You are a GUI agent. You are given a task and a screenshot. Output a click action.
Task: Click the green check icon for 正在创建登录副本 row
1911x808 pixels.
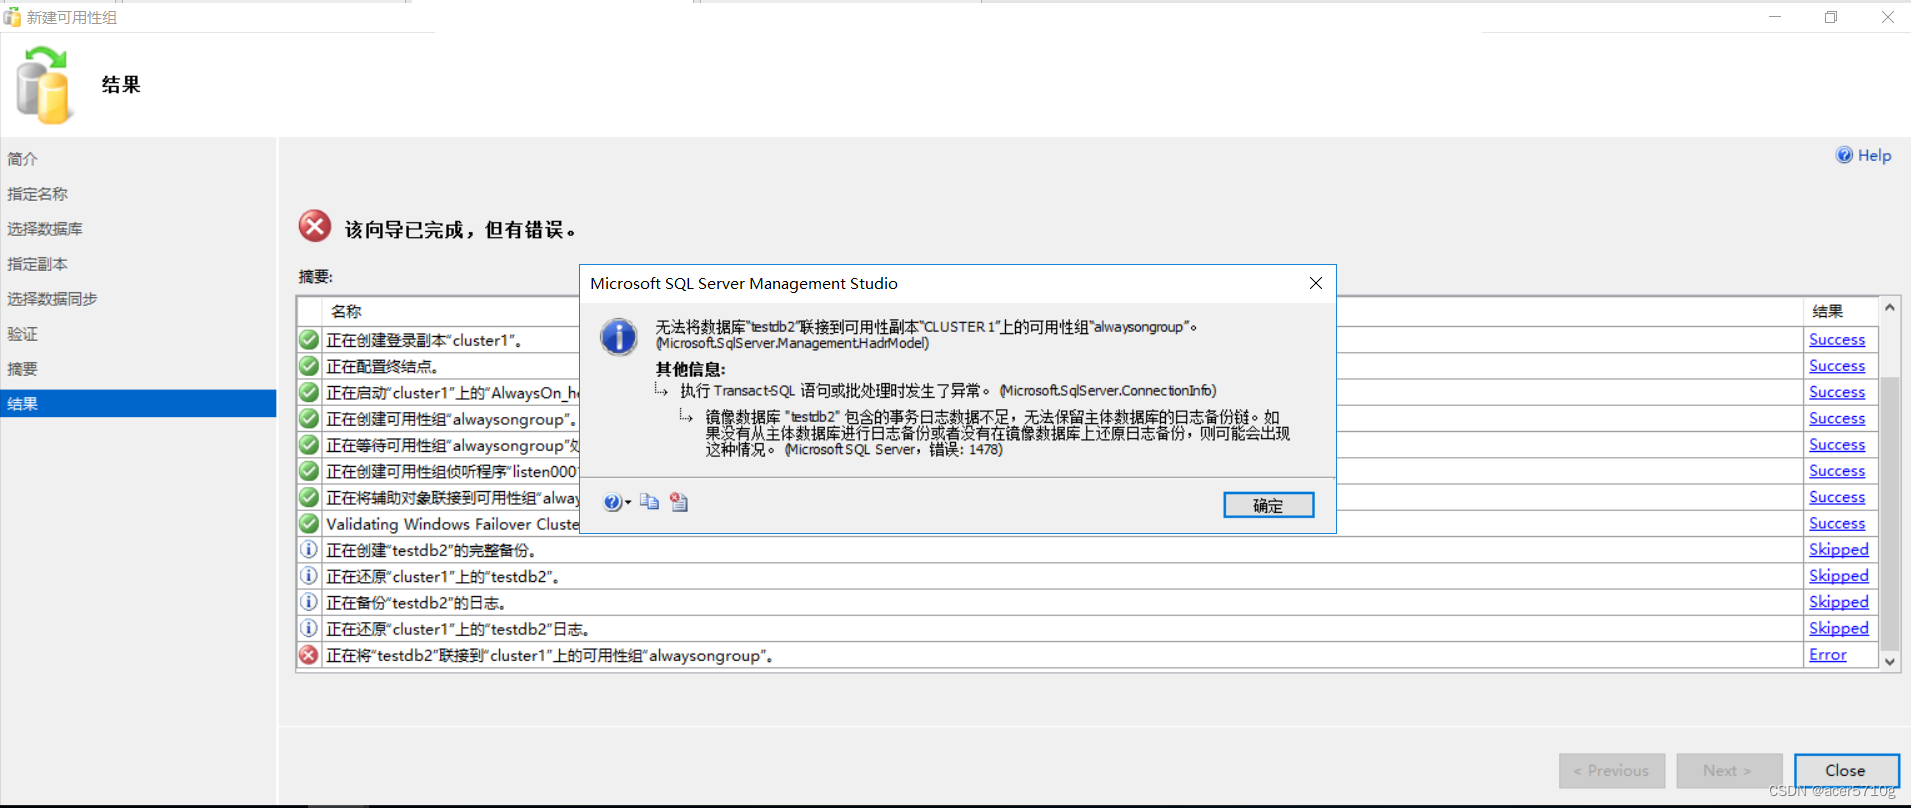(309, 340)
